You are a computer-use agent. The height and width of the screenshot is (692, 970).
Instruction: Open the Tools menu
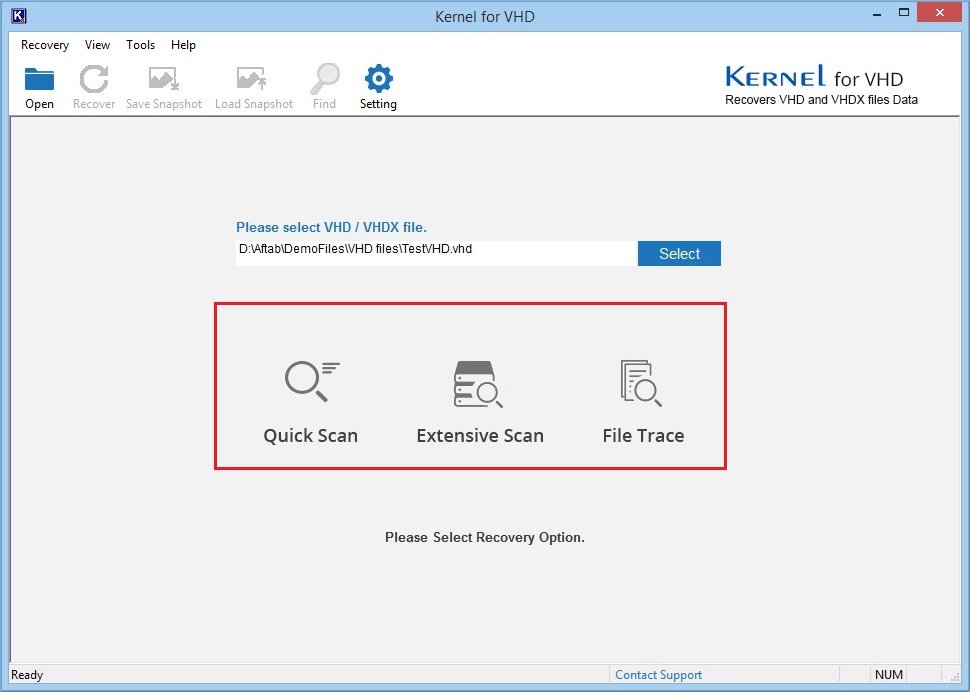(x=140, y=45)
